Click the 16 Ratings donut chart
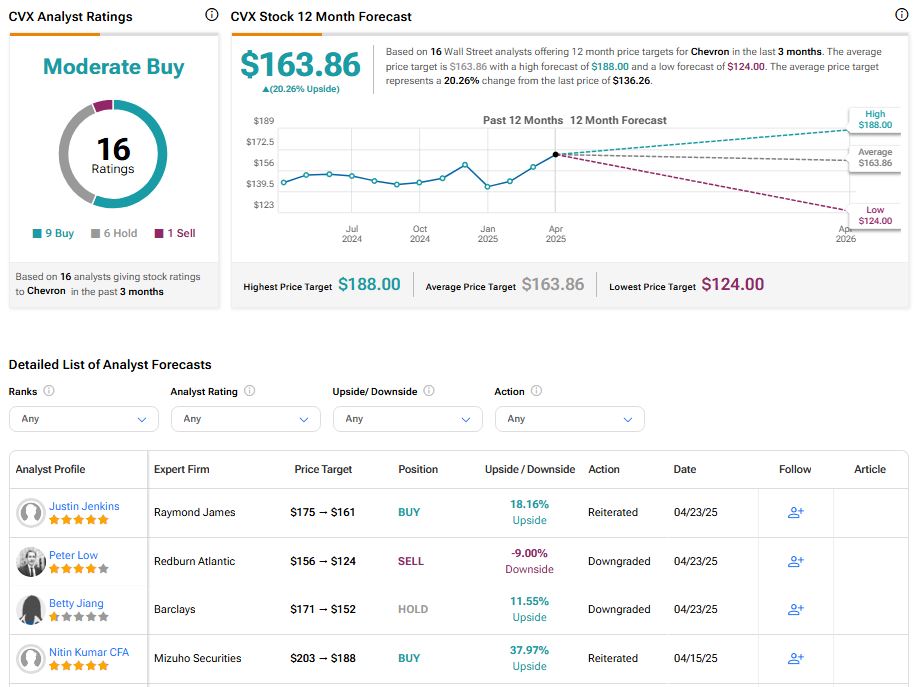Viewport: 920px width, 687px height. [113, 154]
